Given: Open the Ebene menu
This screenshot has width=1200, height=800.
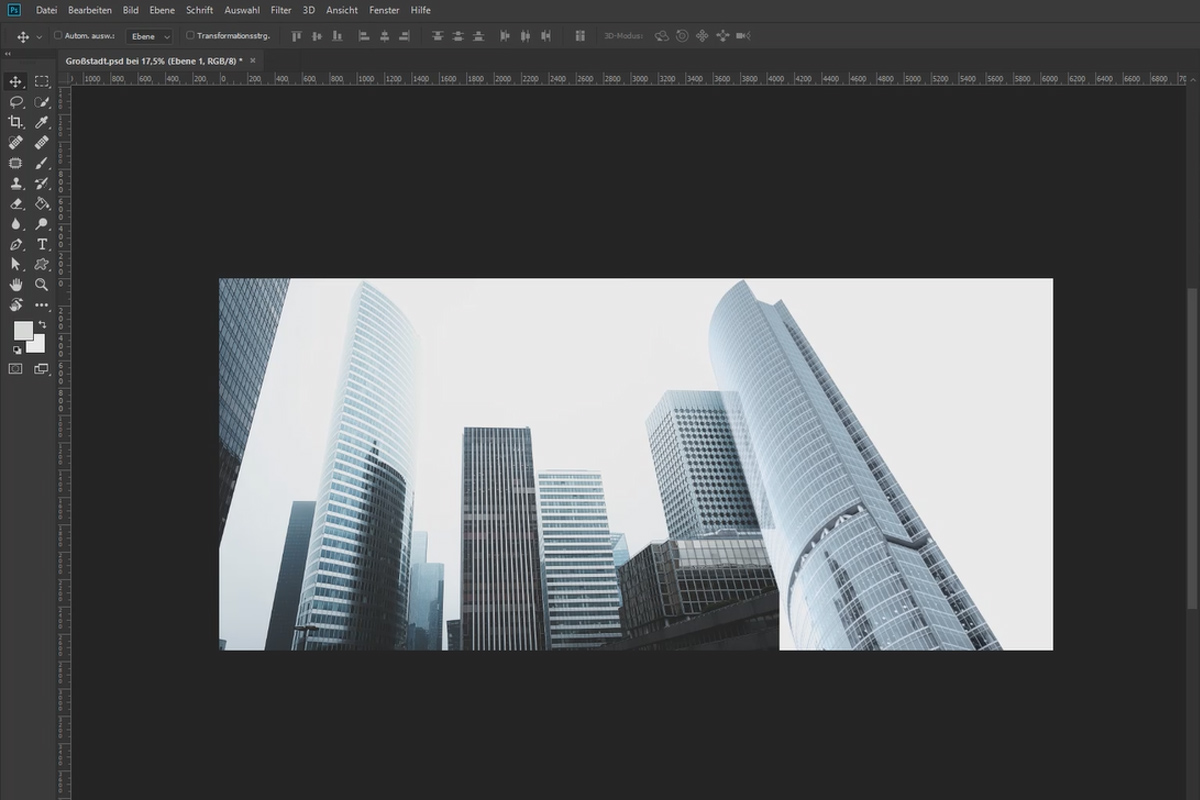Looking at the screenshot, I should click(x=162, y=10).
